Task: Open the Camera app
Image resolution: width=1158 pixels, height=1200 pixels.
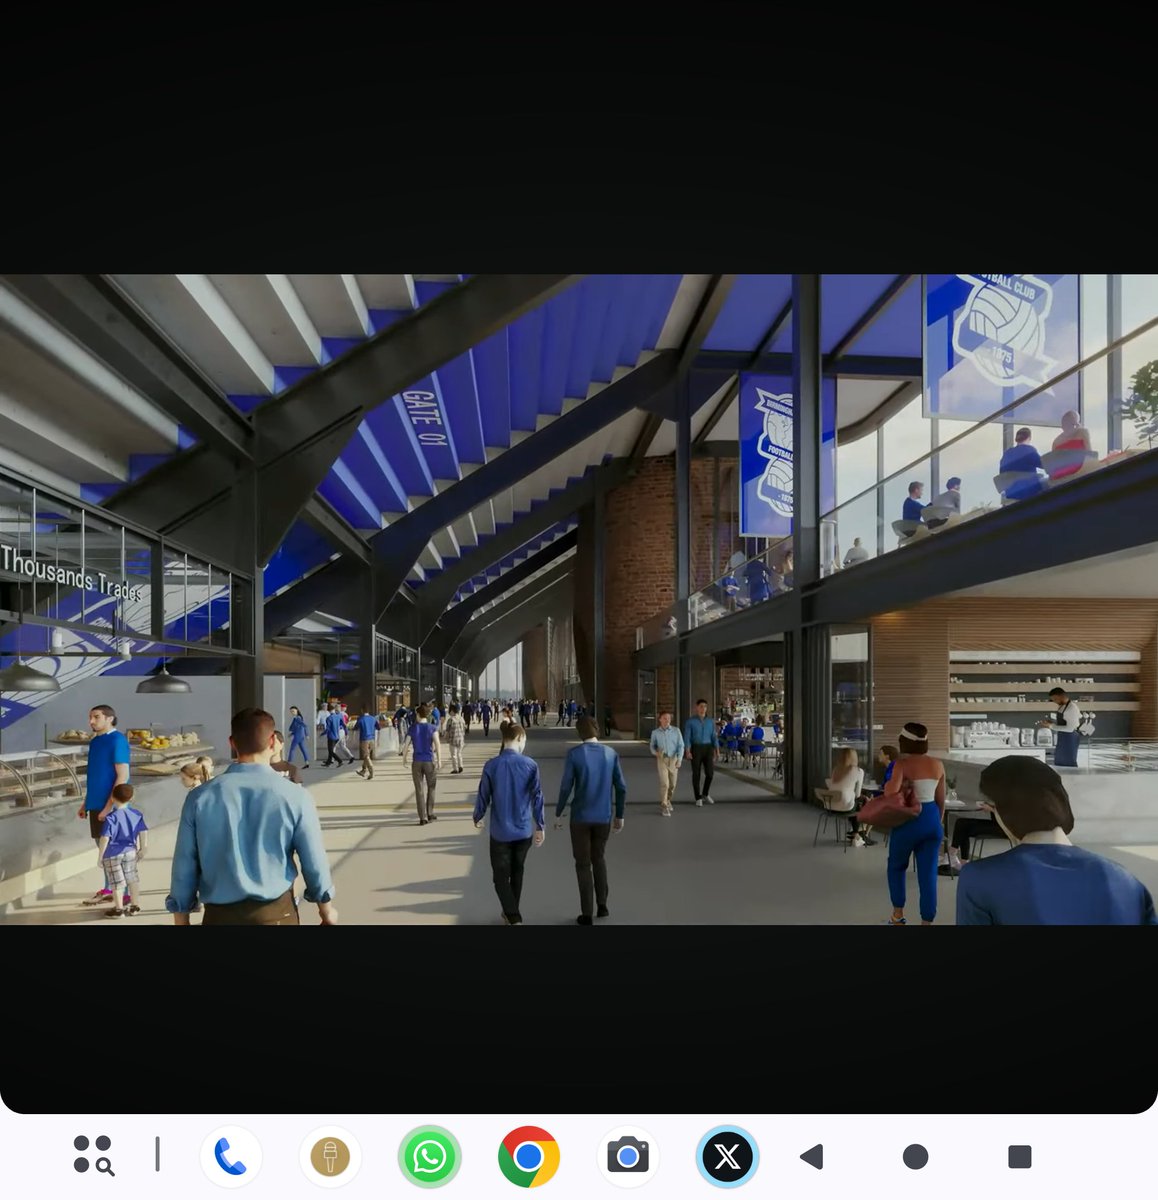Action: pos(628,1157)
